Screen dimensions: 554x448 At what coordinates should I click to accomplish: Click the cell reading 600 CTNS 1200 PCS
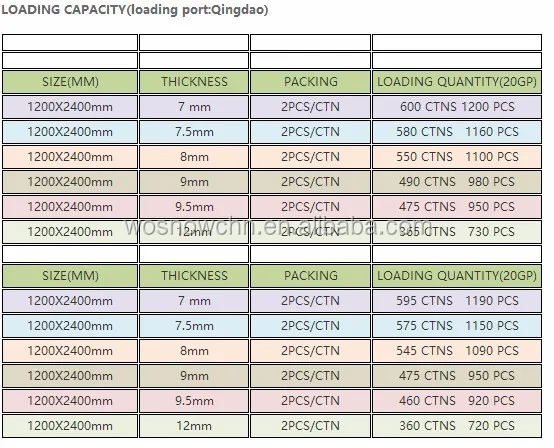coord(457,107)
